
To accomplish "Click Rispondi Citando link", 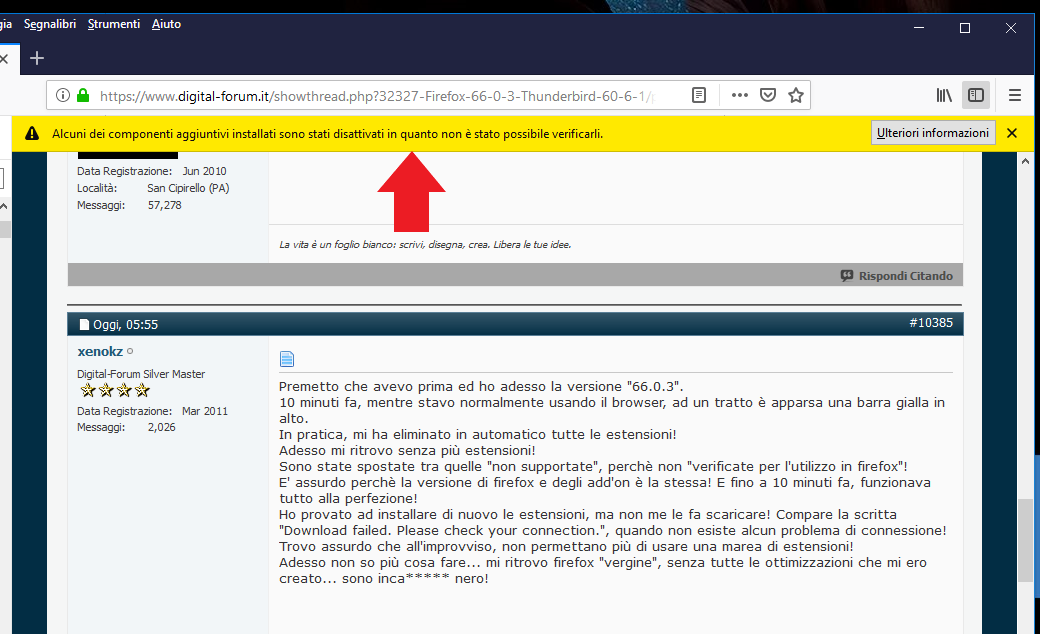I will point(905,276).
